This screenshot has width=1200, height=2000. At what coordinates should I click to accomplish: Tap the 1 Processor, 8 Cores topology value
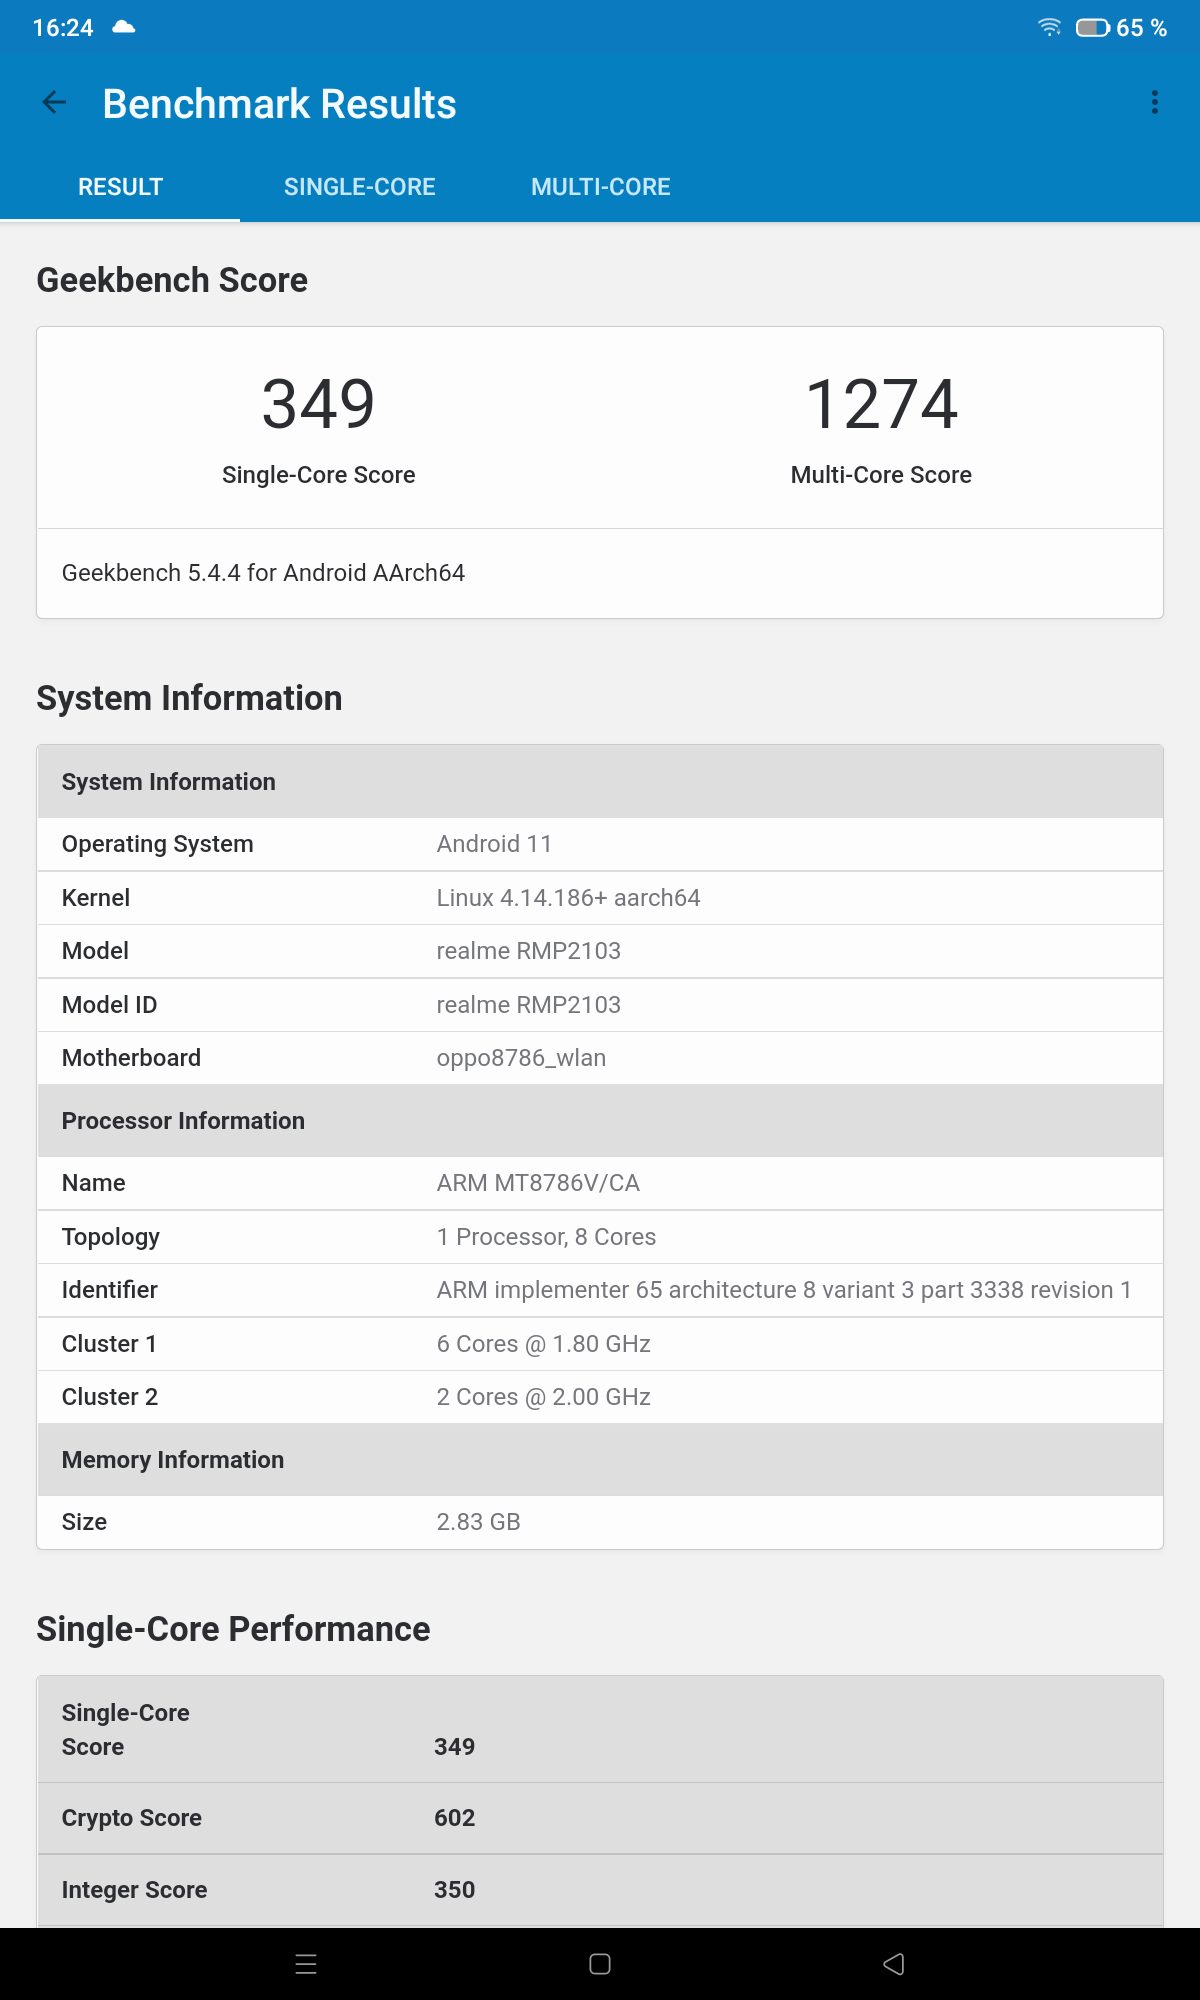[x=546, y=1237]
